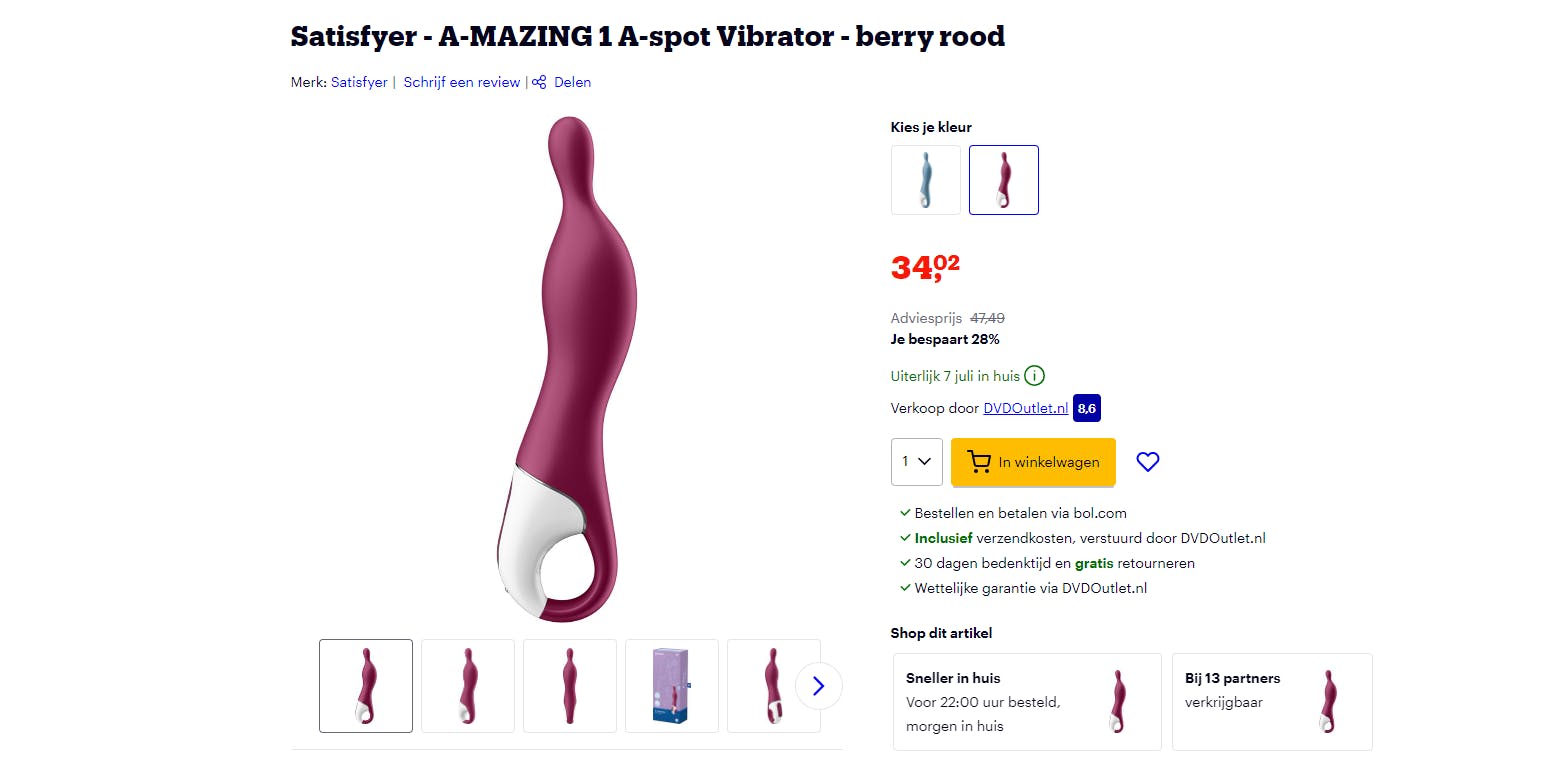View the packaging box thumbnail
The image size is (1556, 761).
(672, 686)
